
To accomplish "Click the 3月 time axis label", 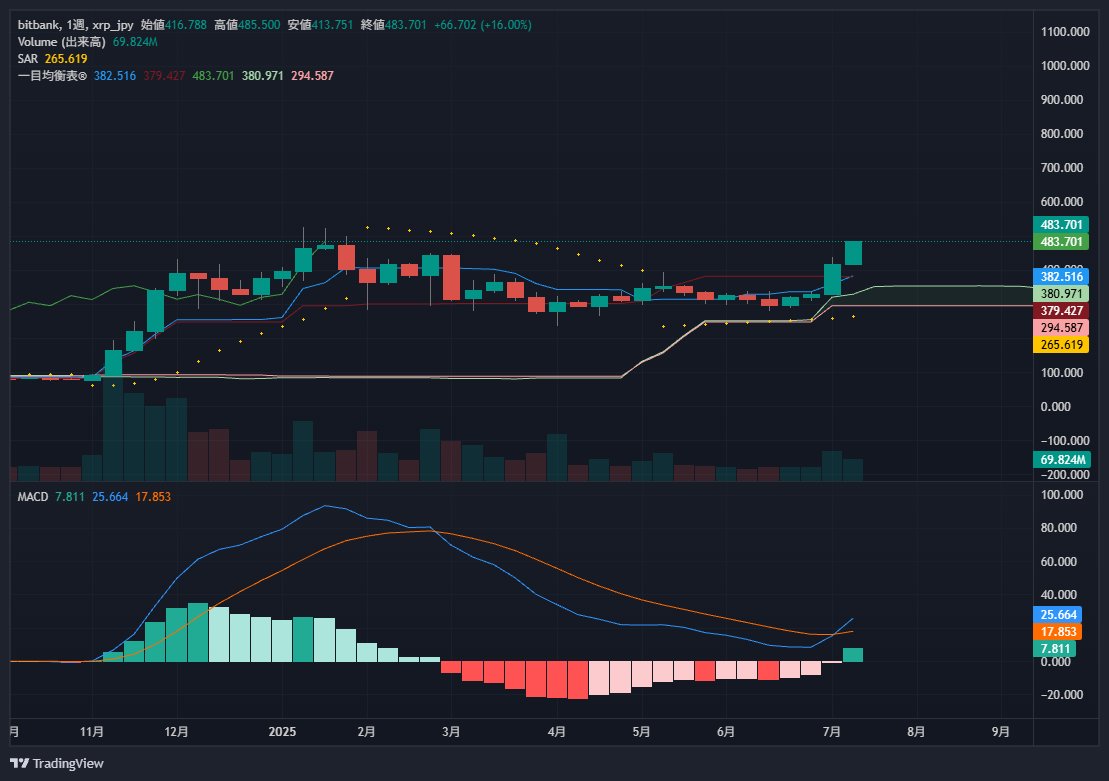I will coord(451,731).
